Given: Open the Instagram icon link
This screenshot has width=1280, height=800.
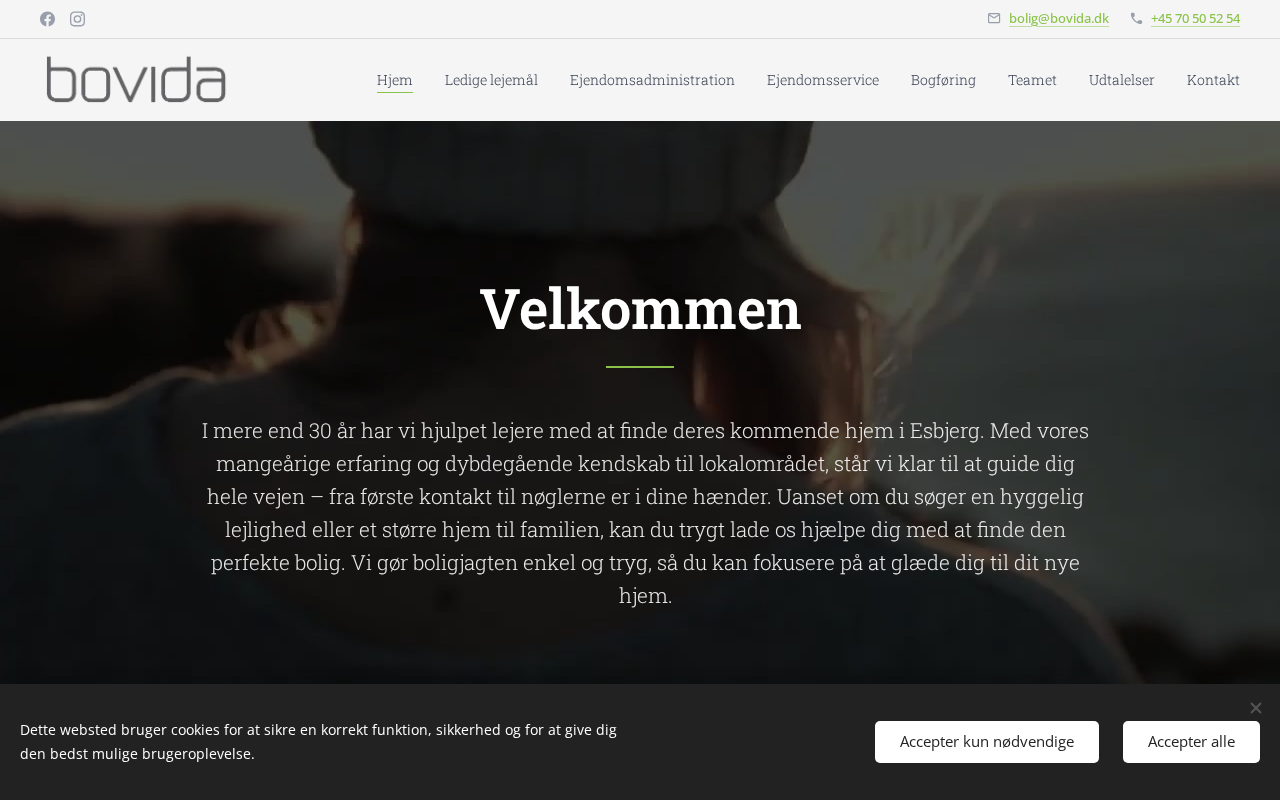Looking at the screenshot, I should tap(77, 19).
